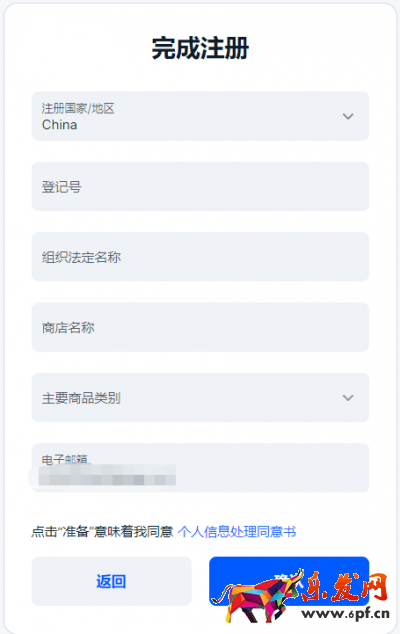The height and width of the screenshot is (634, 400).
Task: Click into the 电子邮箱 email field
Action: tap(200, 468)
